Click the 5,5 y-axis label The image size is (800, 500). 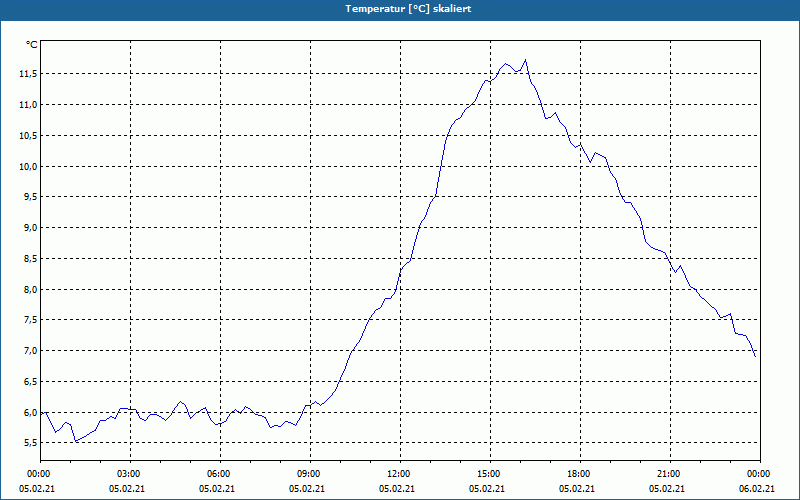30,443
